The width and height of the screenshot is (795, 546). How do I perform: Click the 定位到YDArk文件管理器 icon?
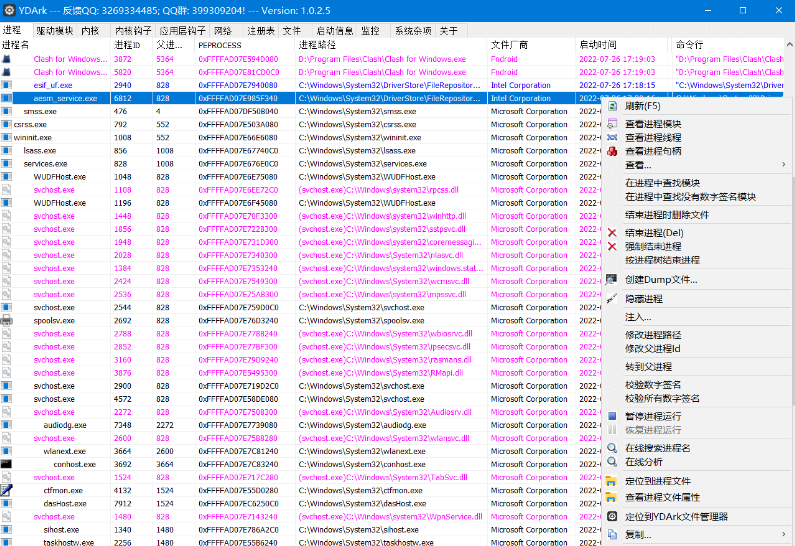612,516
